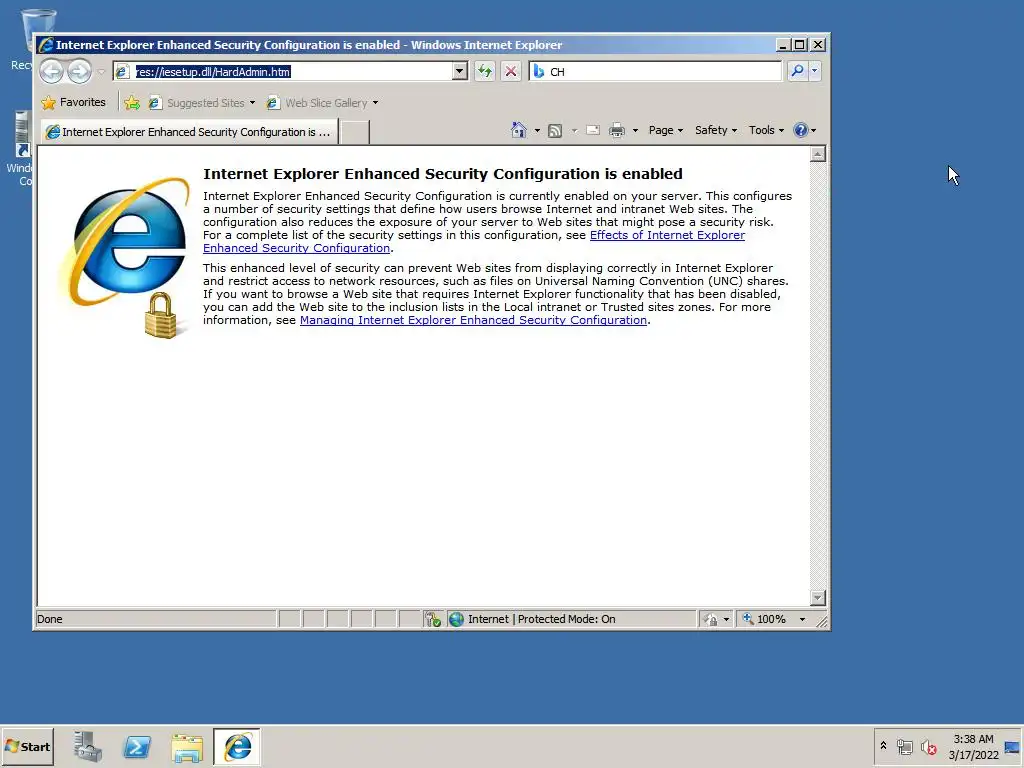Click Add to Favorites Bar star icon

tap(132, 103)
